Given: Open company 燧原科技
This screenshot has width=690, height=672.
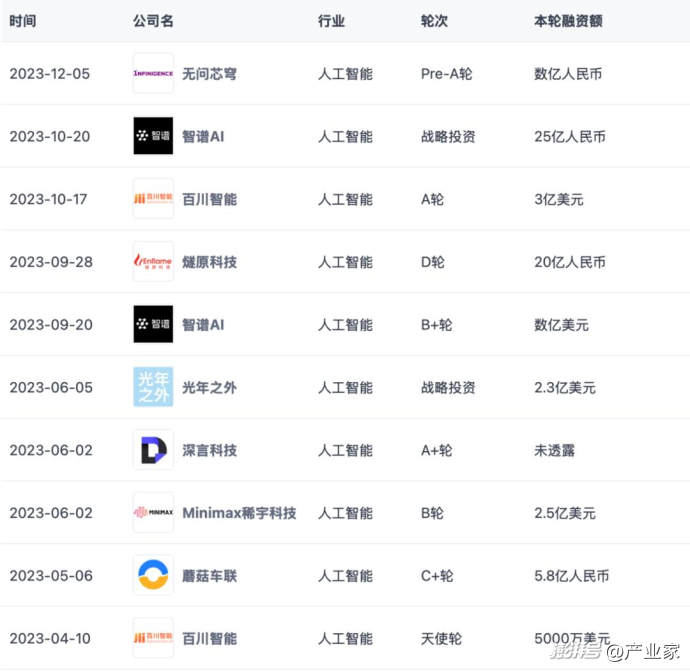Looking at the screenshot, I should point(209,262).
